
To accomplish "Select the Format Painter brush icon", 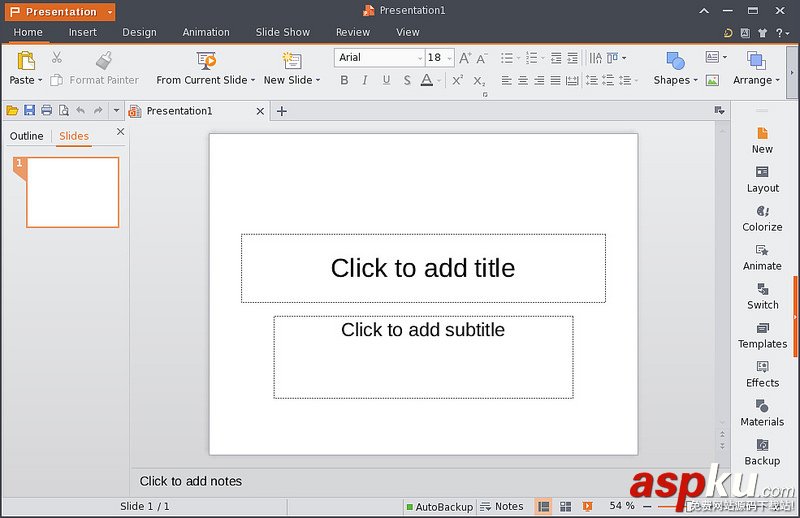I will pos(104,60).
